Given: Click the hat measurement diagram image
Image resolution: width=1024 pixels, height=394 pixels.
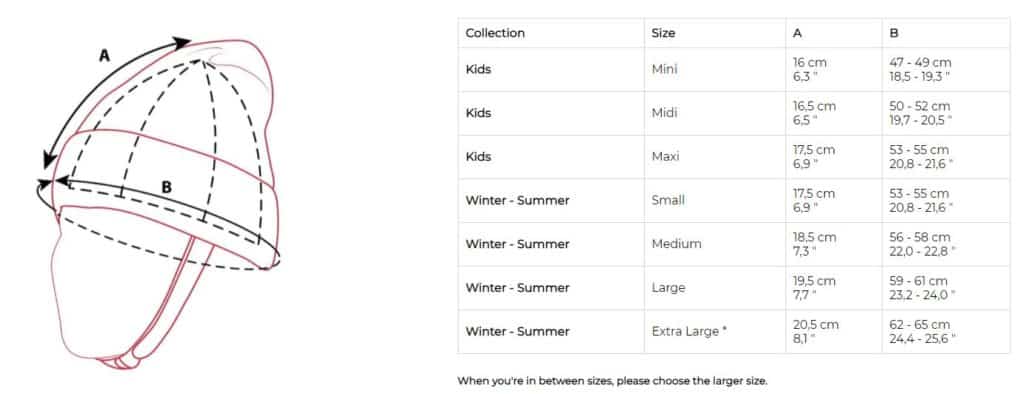Looking at the screenshot, I should tap(159, 199).
